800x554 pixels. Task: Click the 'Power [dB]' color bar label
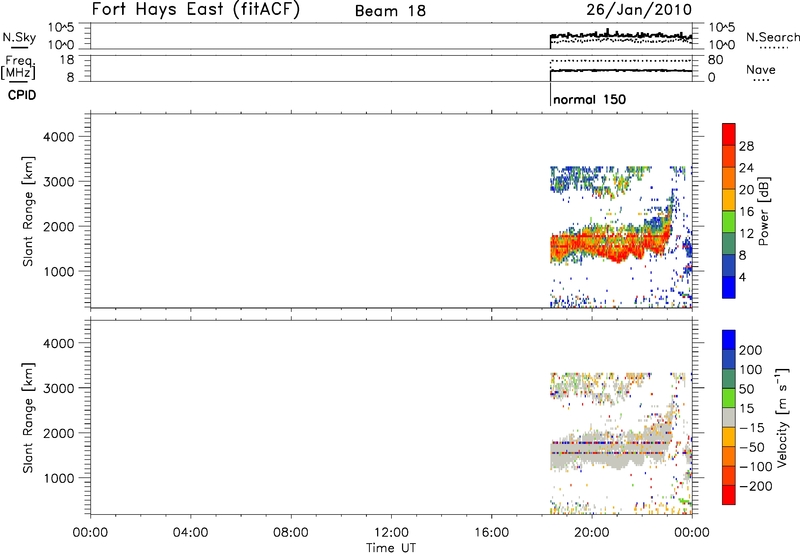coord(763,211)
